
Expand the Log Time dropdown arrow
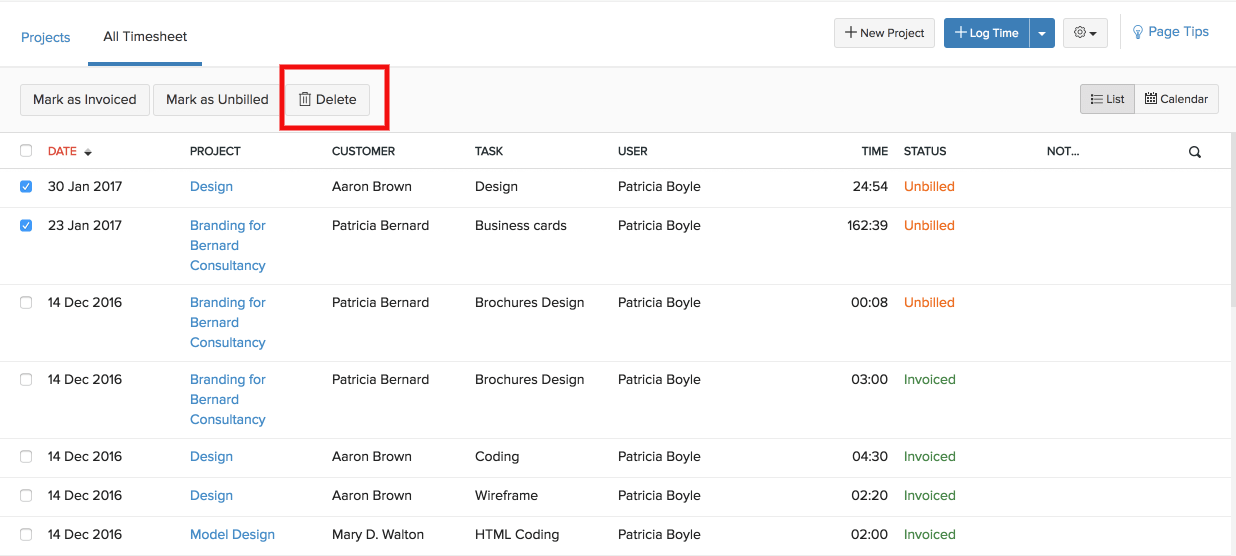pyautogui.click(x=1042, y=33)
